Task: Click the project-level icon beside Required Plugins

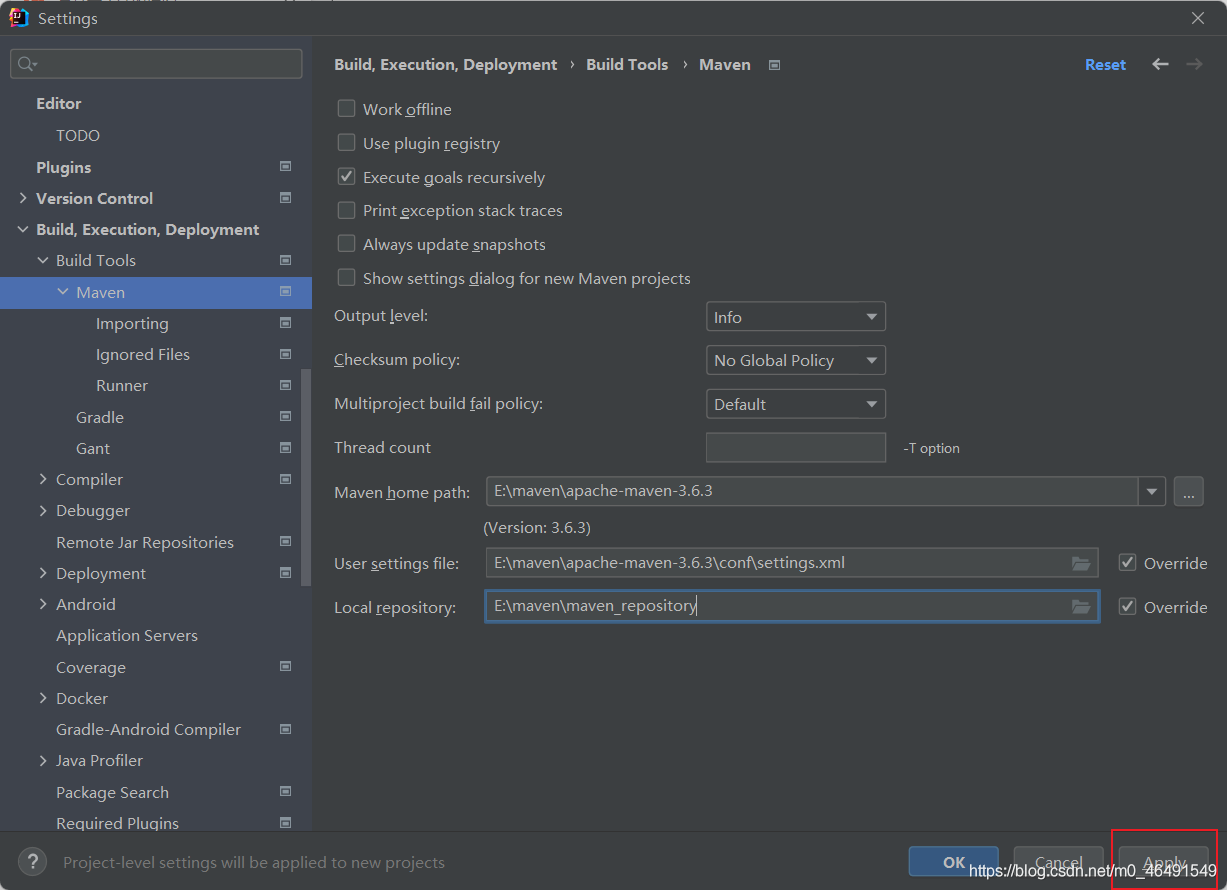Action: point(286,823)
